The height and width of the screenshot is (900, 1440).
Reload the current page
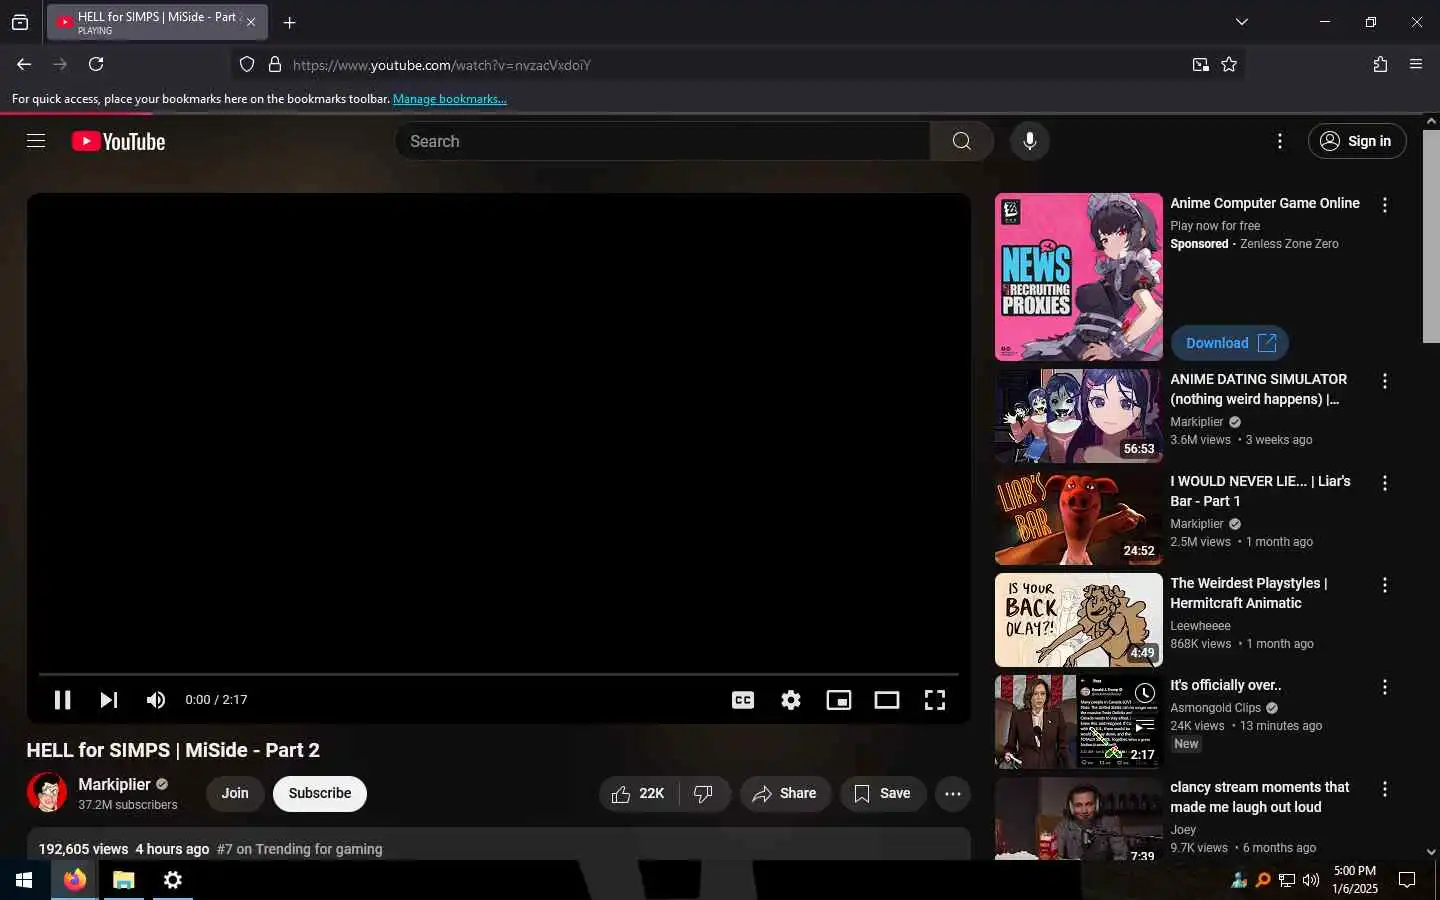click(x=96, y=64)
